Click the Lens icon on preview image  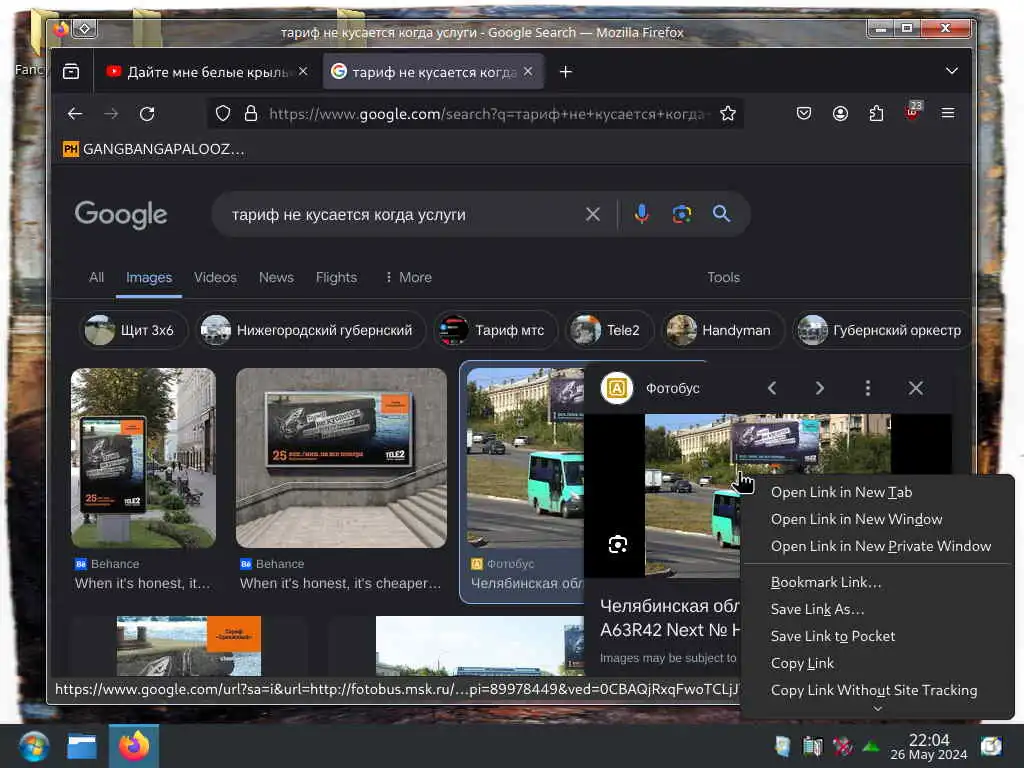[x=618, y=544]
